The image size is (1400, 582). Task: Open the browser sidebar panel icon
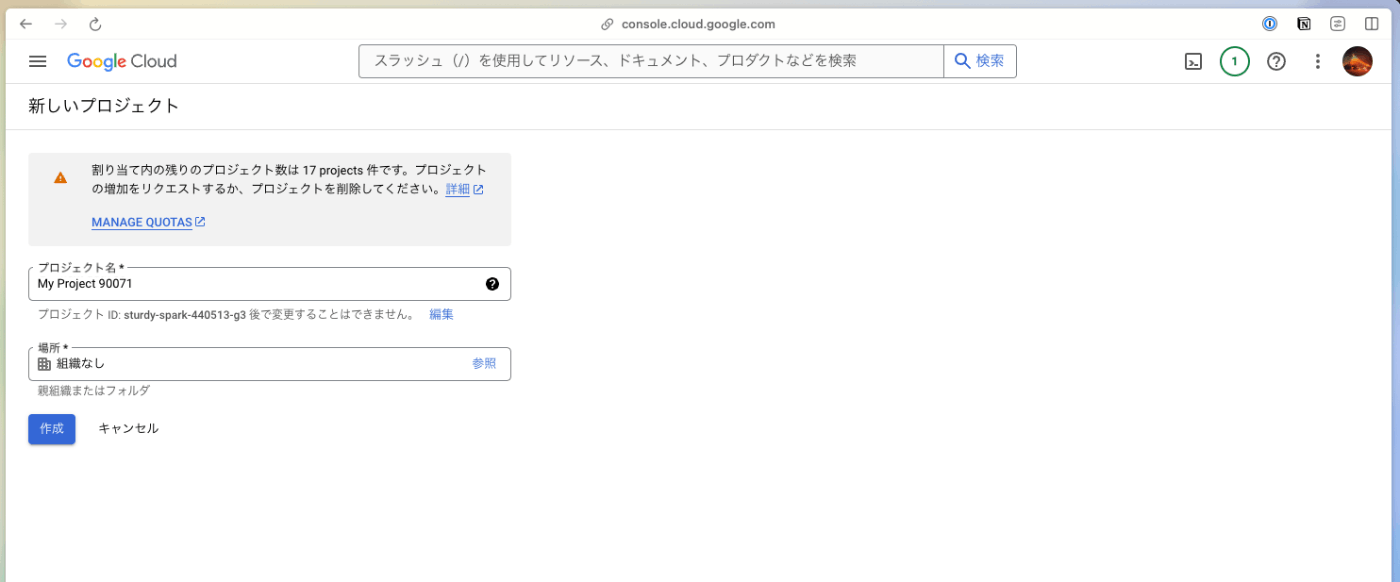[x=1372, y=24]
